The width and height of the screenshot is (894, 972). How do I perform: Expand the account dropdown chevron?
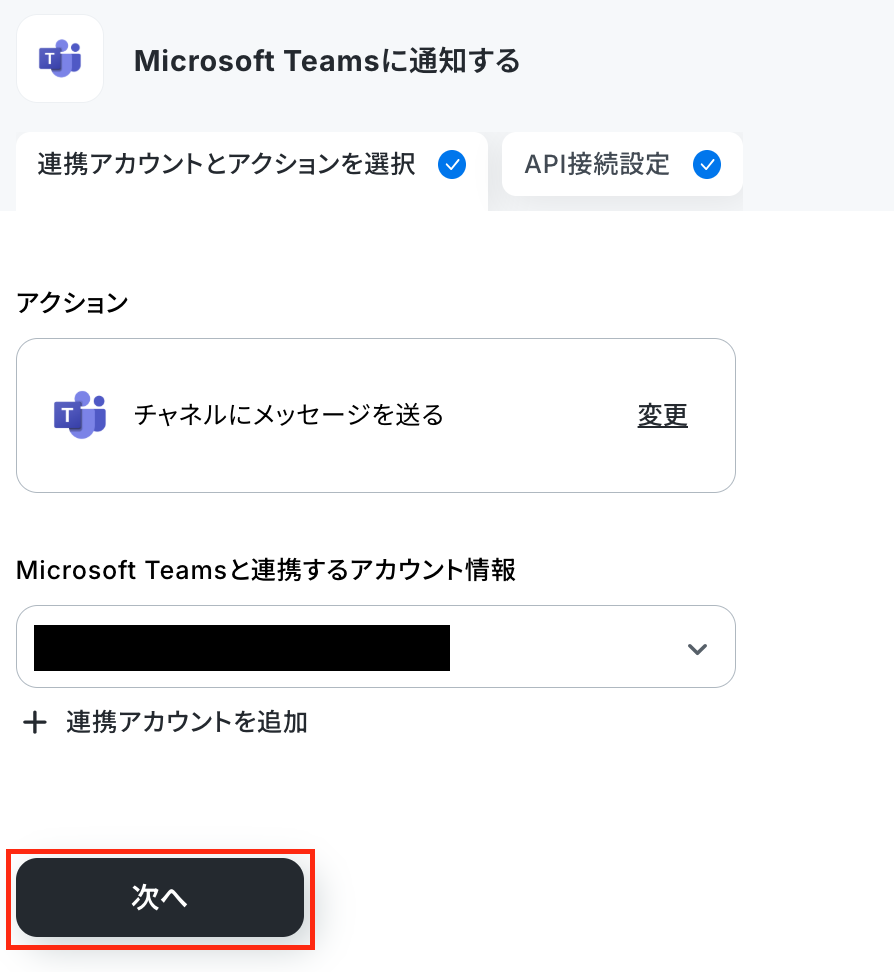point(697,649)
